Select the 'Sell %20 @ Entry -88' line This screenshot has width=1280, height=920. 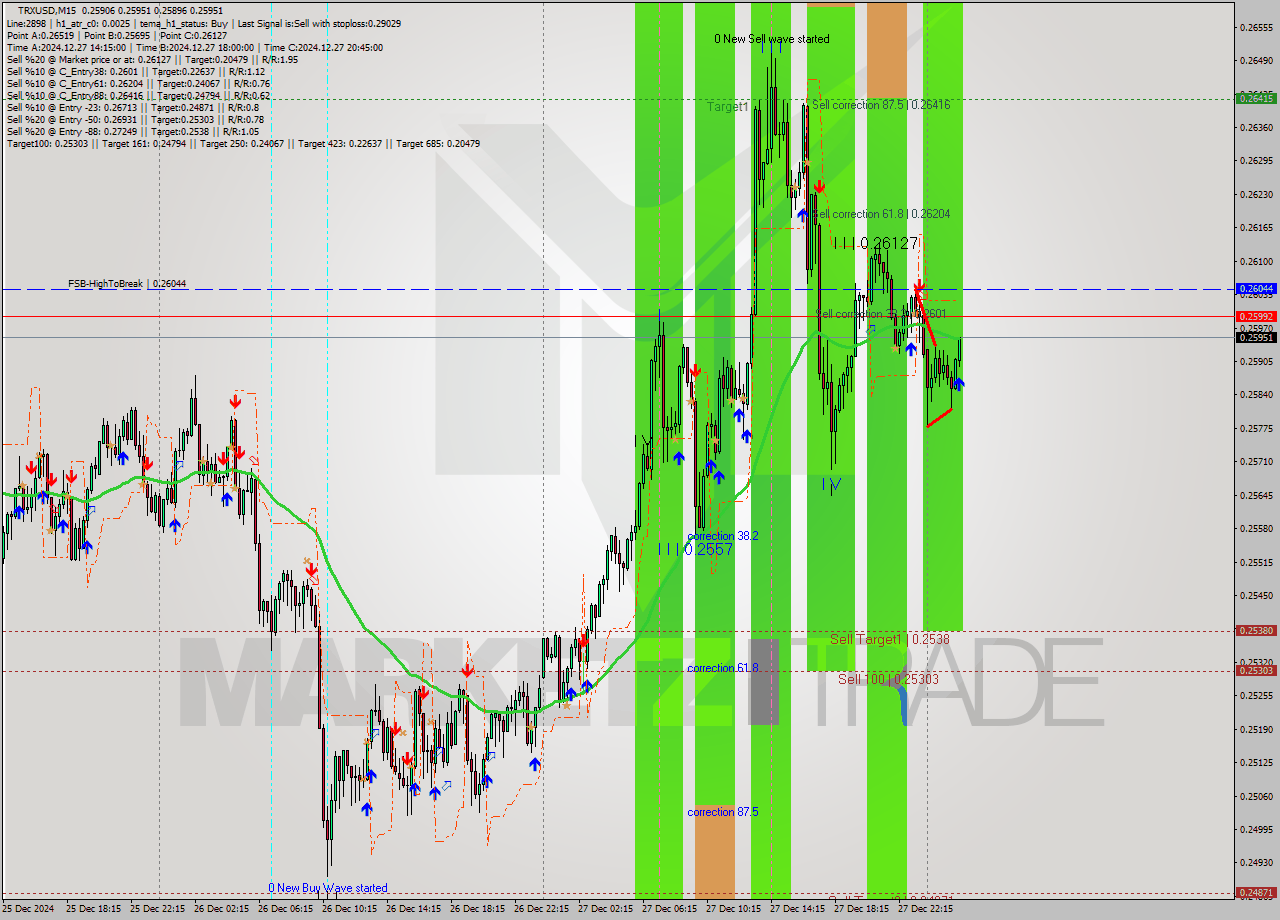click(x=132, y=131)
